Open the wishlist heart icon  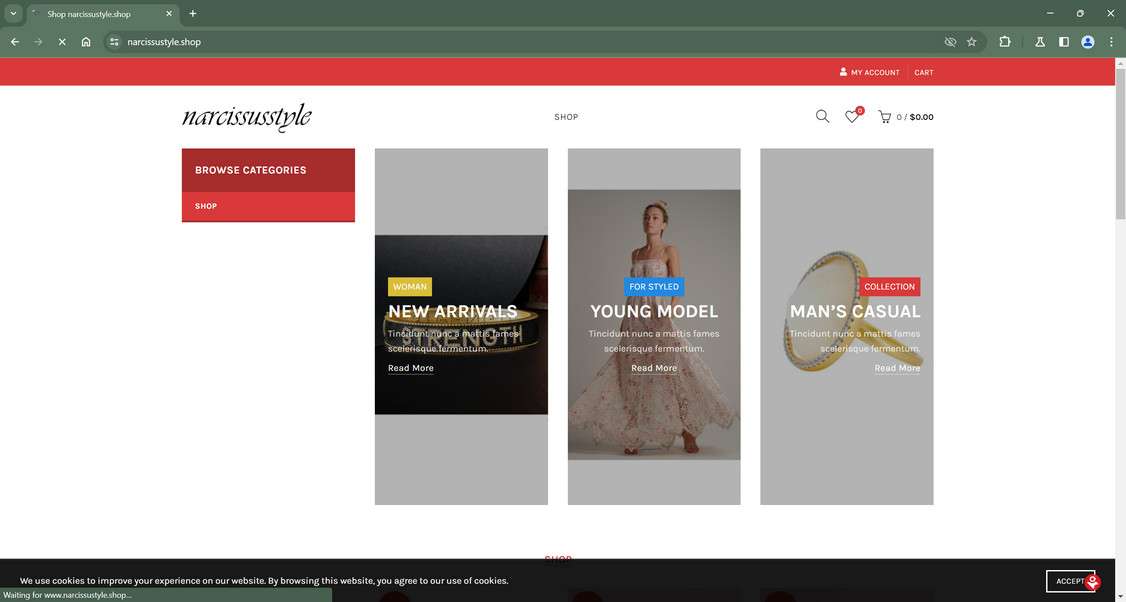click(x=853, y=116)
